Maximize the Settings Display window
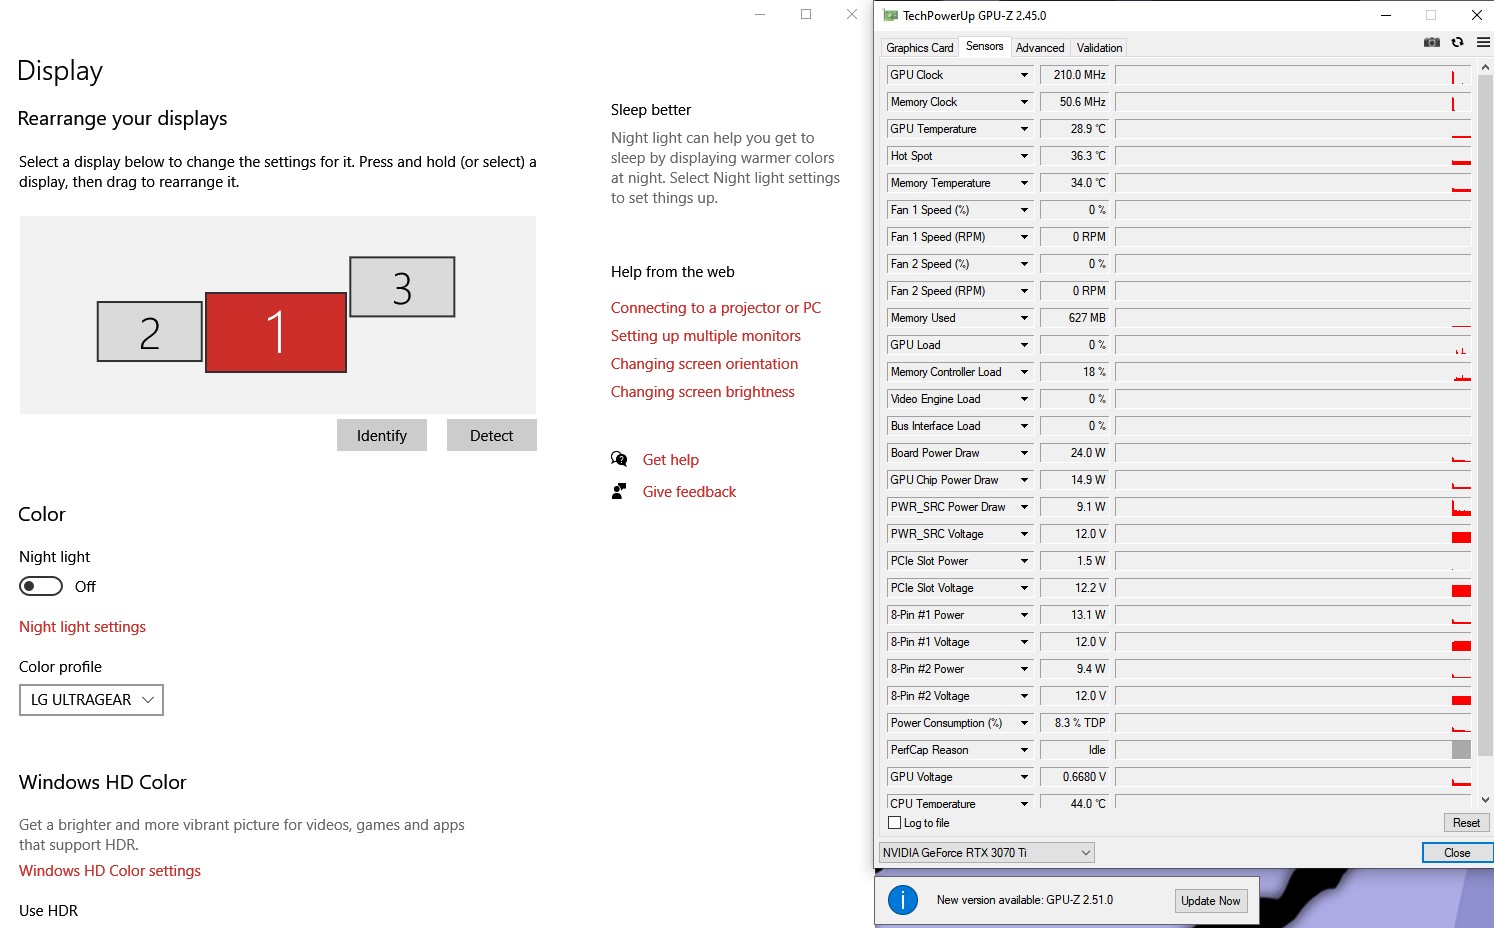This screenshot has height=928, width=1494. pyautogui.click(x=806, y=14)
